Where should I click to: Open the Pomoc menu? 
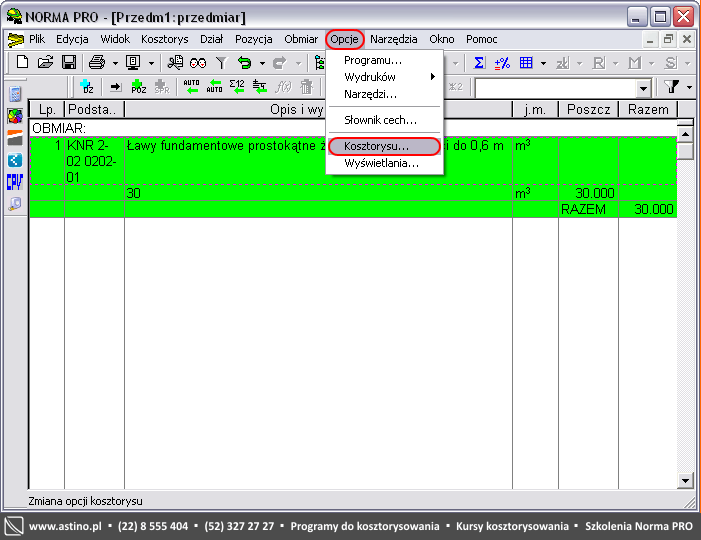pos(481,39)
